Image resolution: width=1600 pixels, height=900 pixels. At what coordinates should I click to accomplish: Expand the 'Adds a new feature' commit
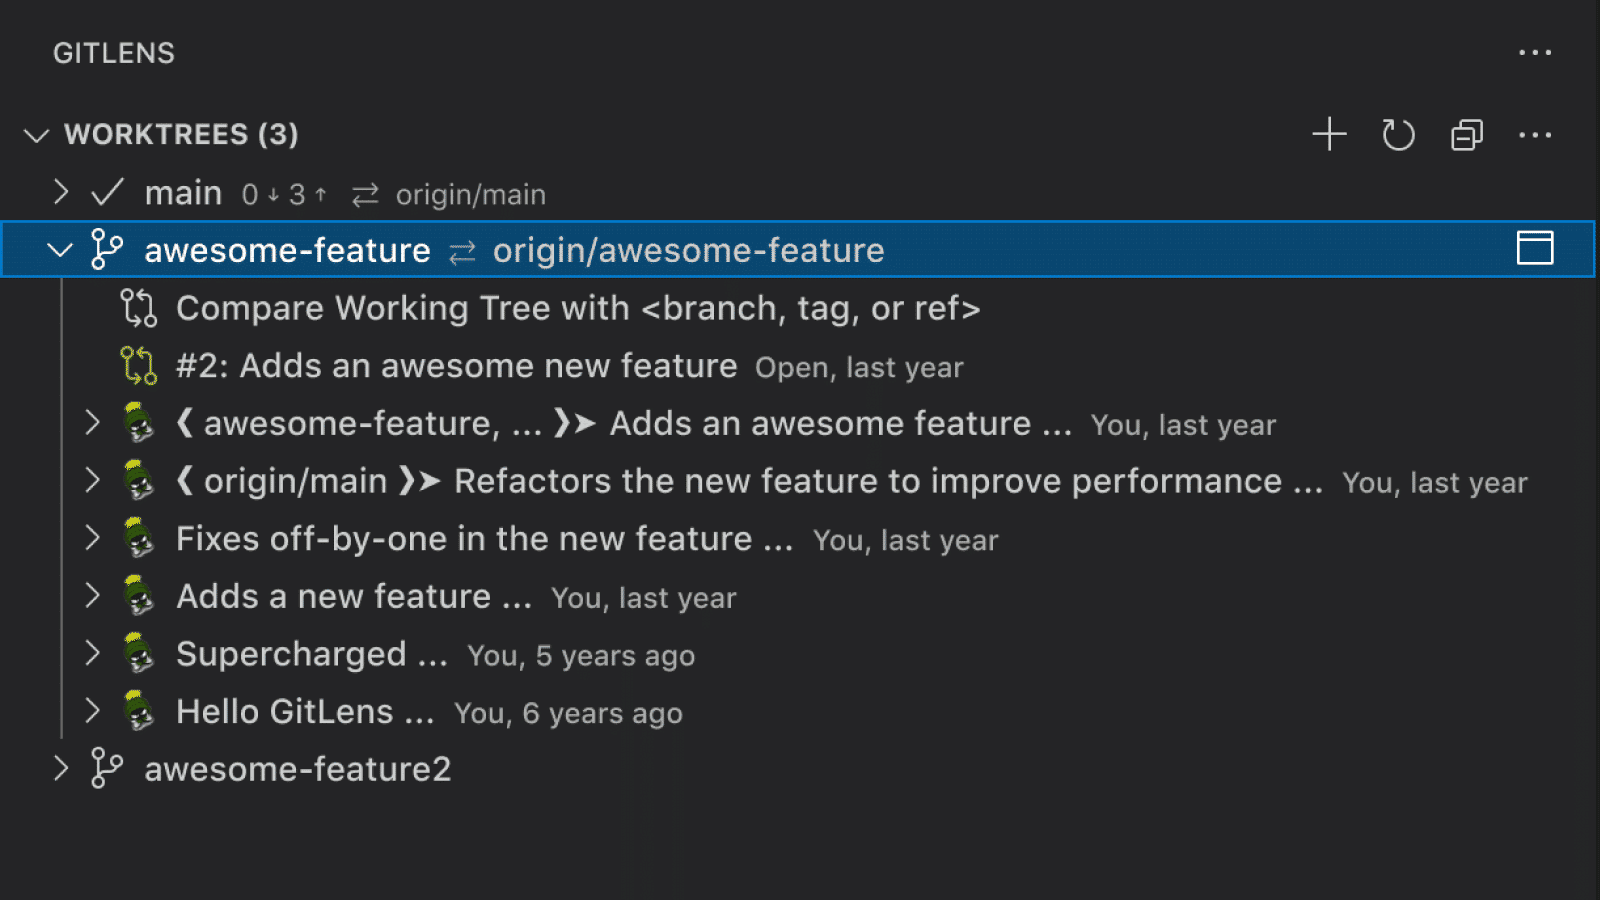tap(92, 596)
